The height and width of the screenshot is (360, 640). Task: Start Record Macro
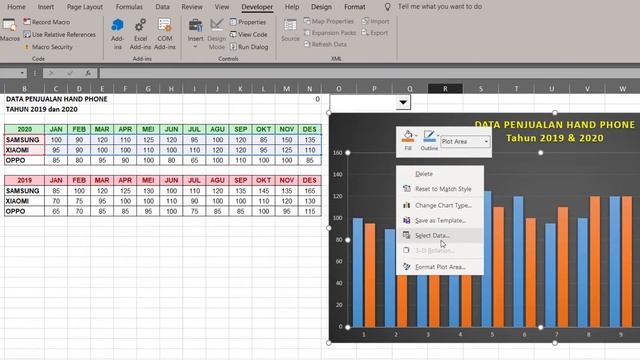pos(47,22)
